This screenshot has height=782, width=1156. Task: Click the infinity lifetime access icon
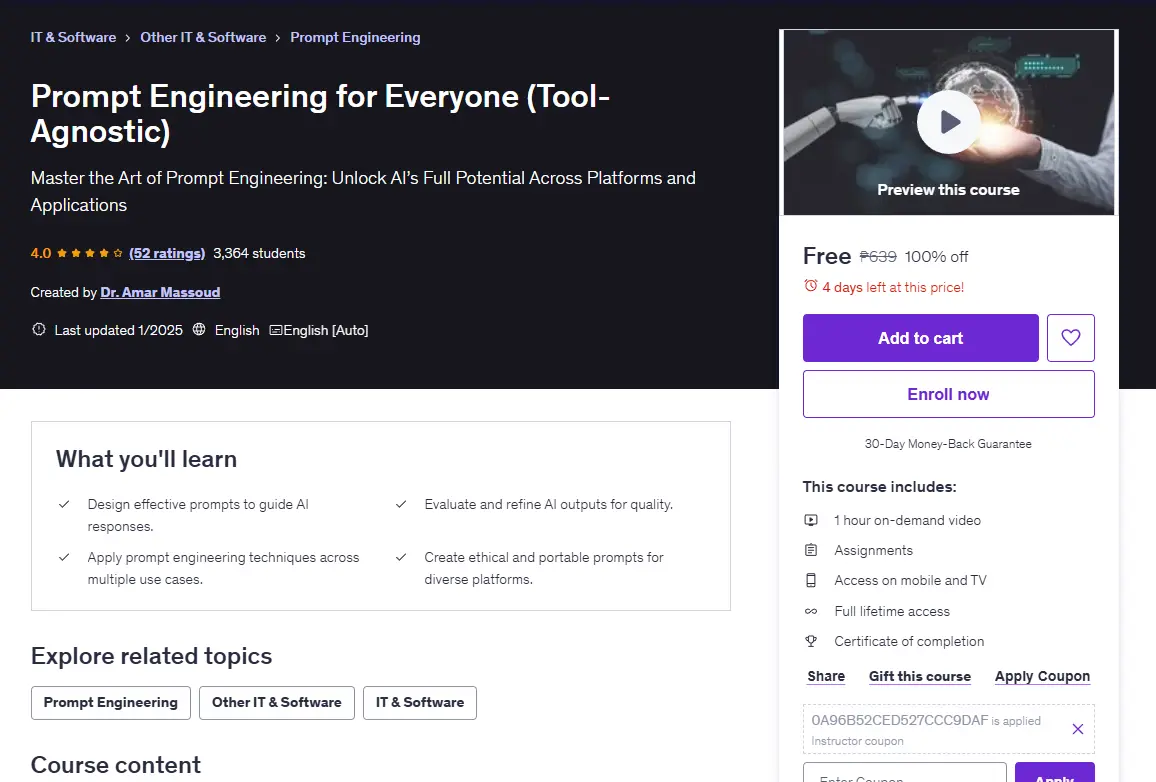(811, 611)
